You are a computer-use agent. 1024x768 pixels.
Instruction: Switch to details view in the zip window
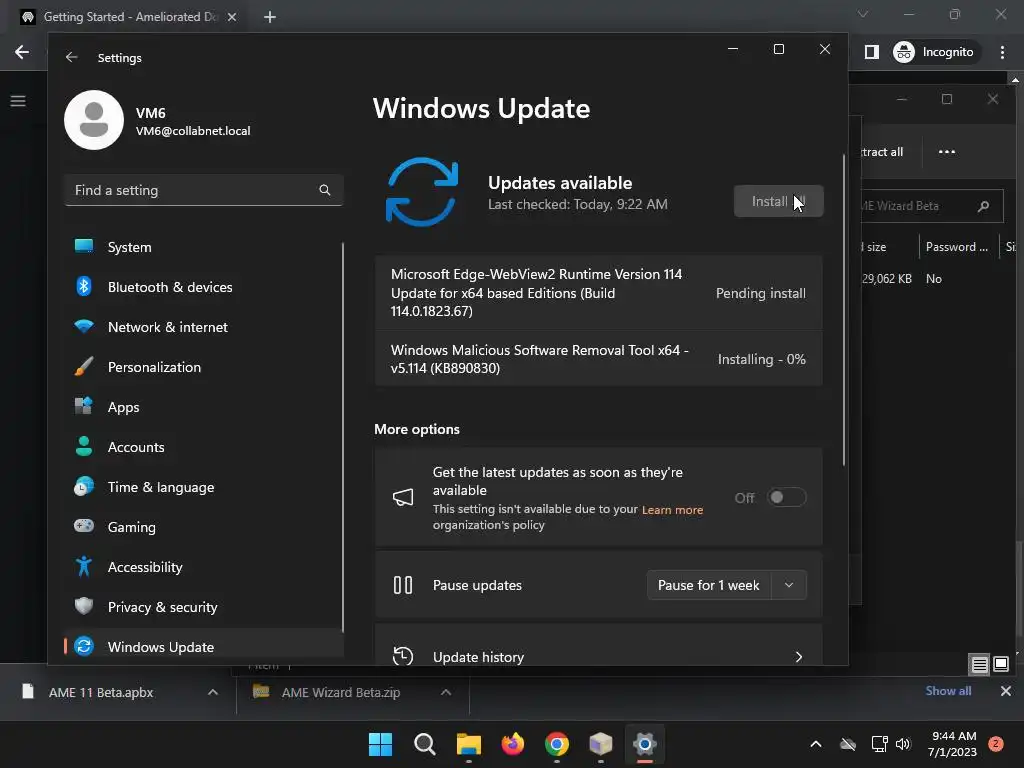[980, 665]
